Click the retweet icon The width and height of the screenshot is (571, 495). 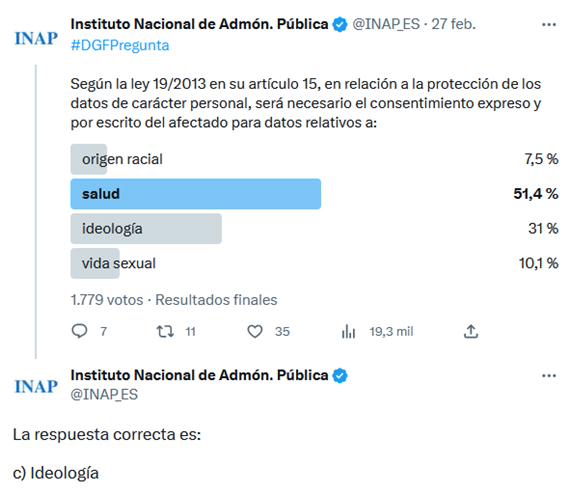[165, 331]
